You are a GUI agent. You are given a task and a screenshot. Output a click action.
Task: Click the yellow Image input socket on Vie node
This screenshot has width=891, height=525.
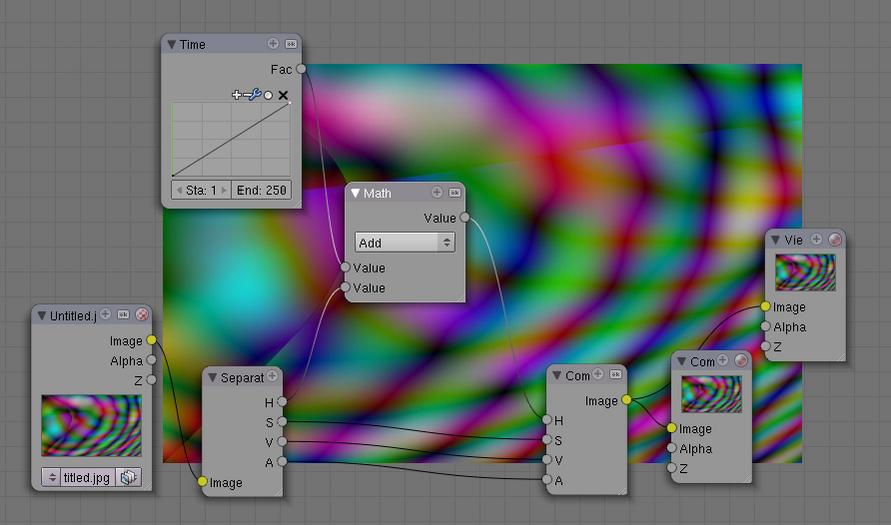[x=765, y=306]
